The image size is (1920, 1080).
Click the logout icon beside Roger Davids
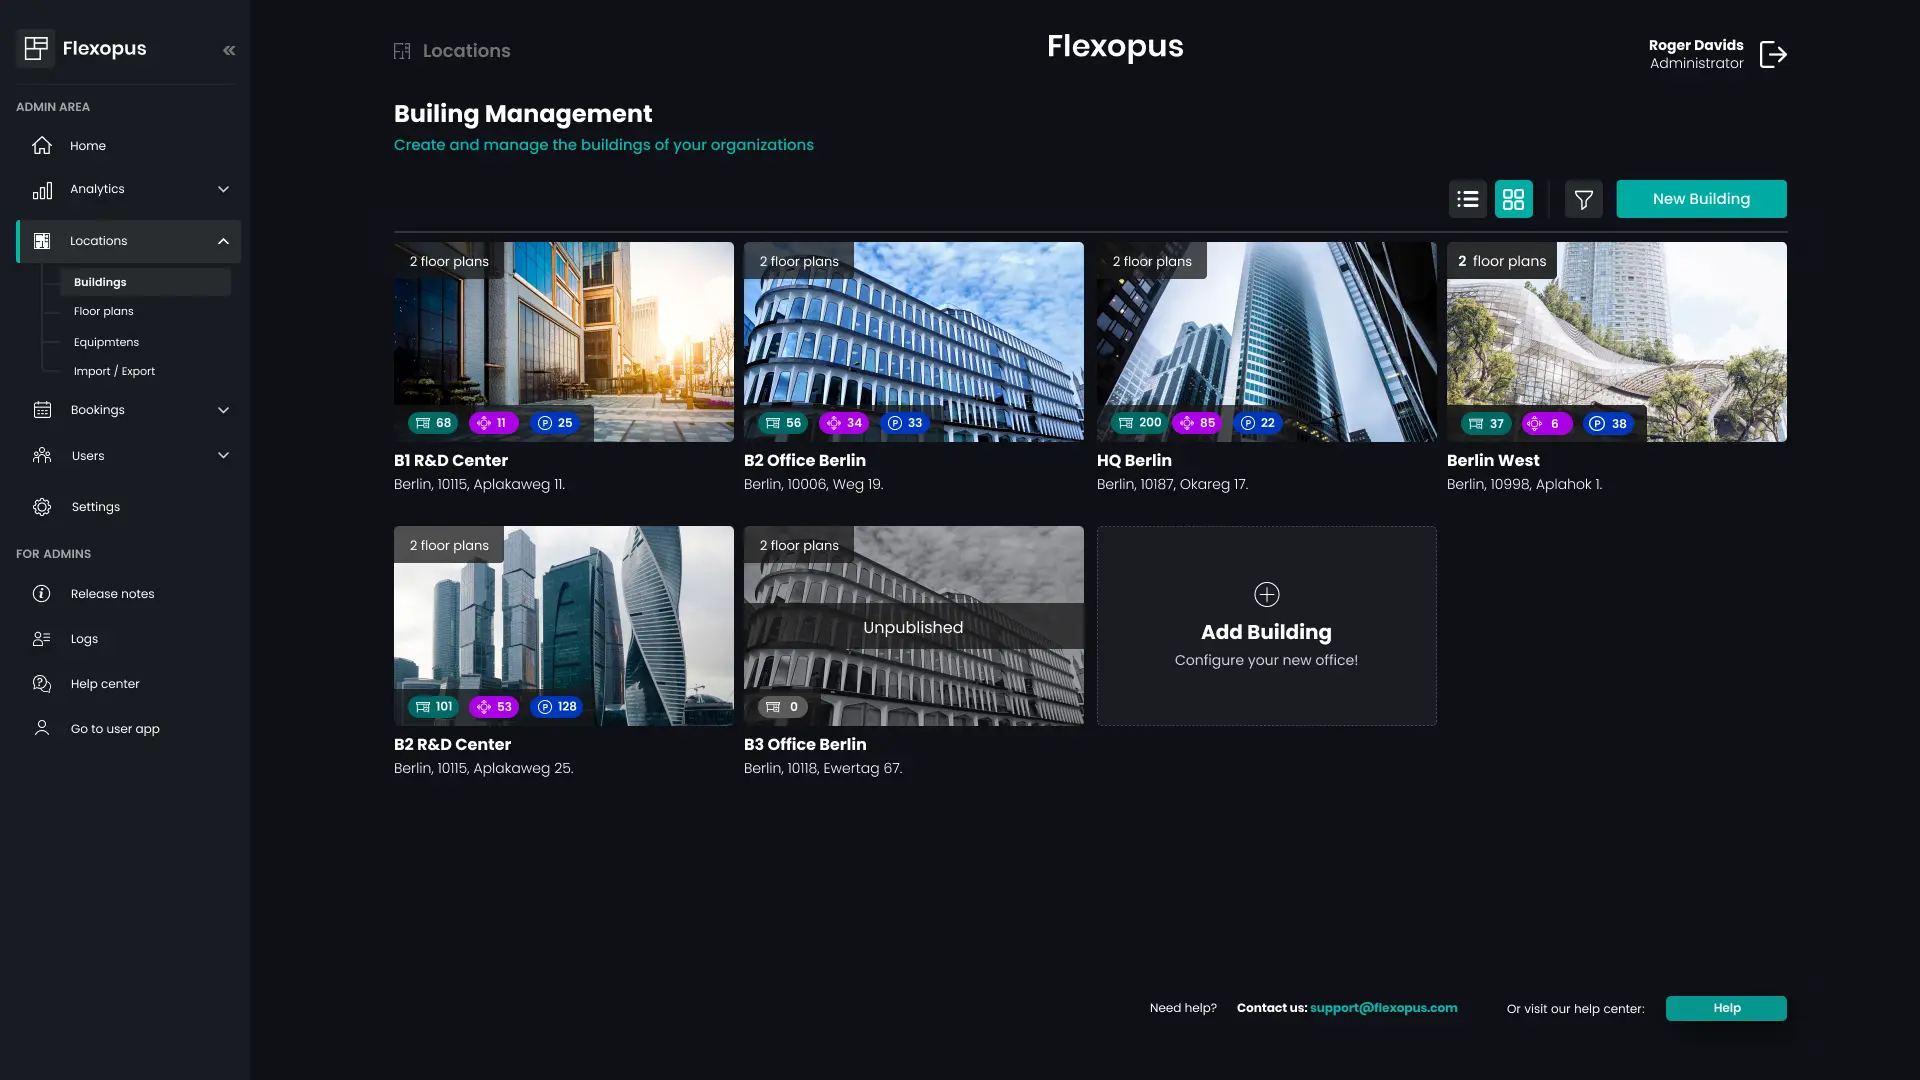[x=1773, y=54]
